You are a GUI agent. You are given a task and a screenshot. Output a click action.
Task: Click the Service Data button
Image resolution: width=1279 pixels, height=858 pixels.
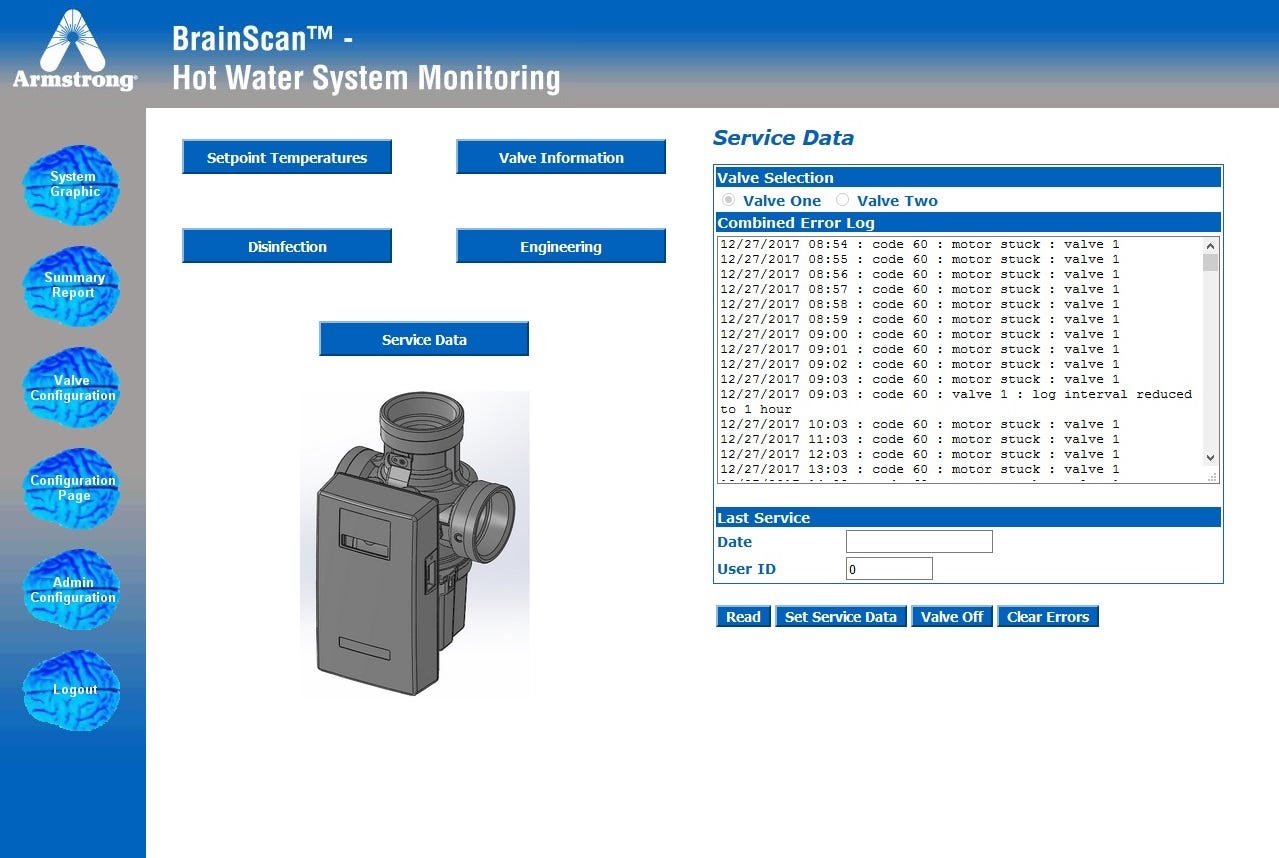(424, 339)
